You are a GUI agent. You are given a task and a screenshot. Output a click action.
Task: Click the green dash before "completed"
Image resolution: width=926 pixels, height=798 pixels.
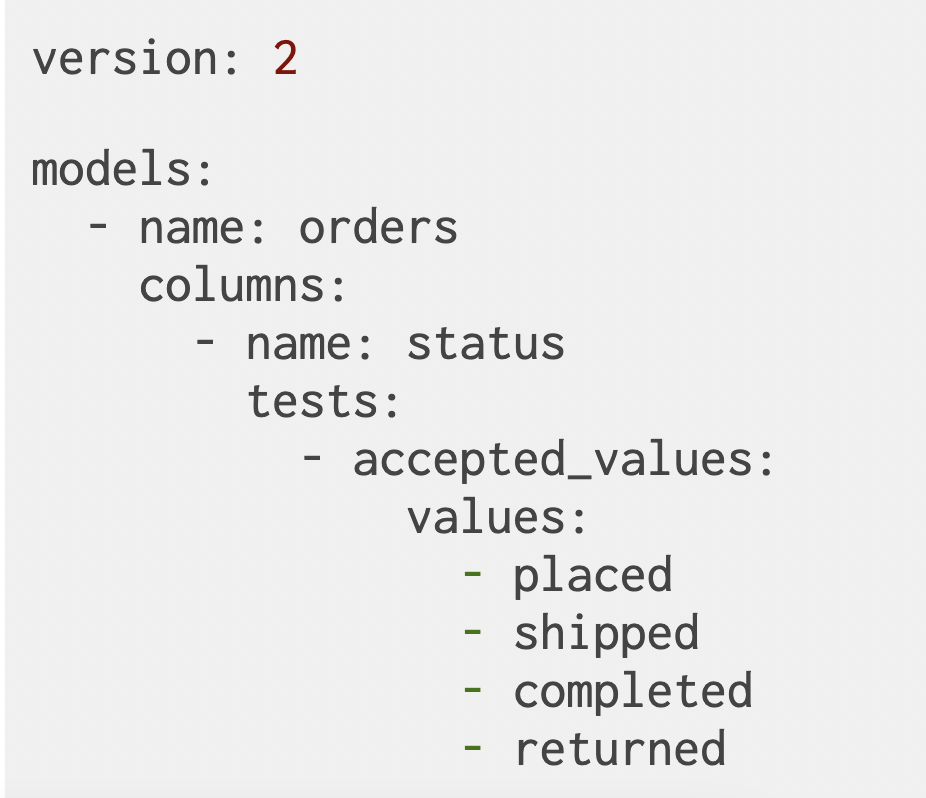click(473, 691)
